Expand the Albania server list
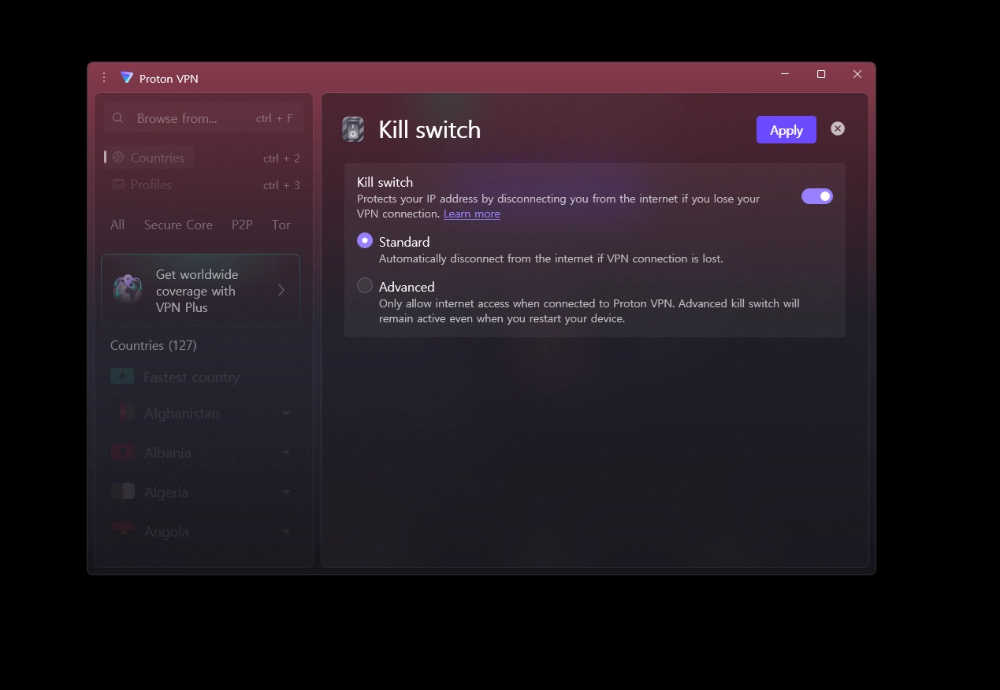This screenshot has height=690, width=1000. click(286, 453)
